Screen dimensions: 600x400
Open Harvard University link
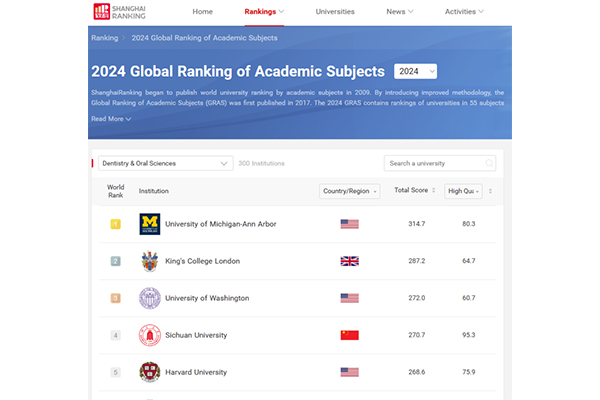pyautogui.click(x=196, y=372)
